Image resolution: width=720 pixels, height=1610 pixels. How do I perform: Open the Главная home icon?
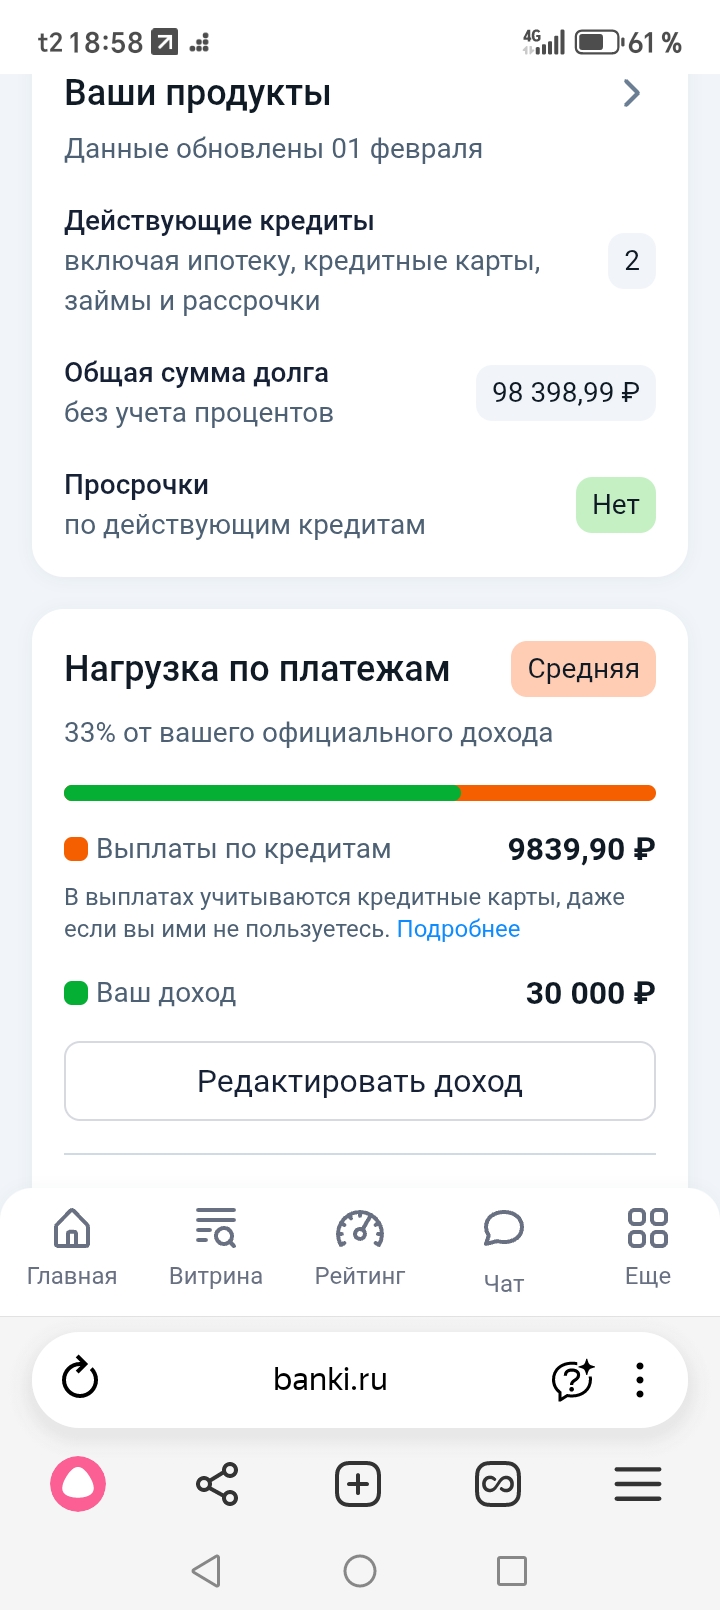tap(72, 1228)
